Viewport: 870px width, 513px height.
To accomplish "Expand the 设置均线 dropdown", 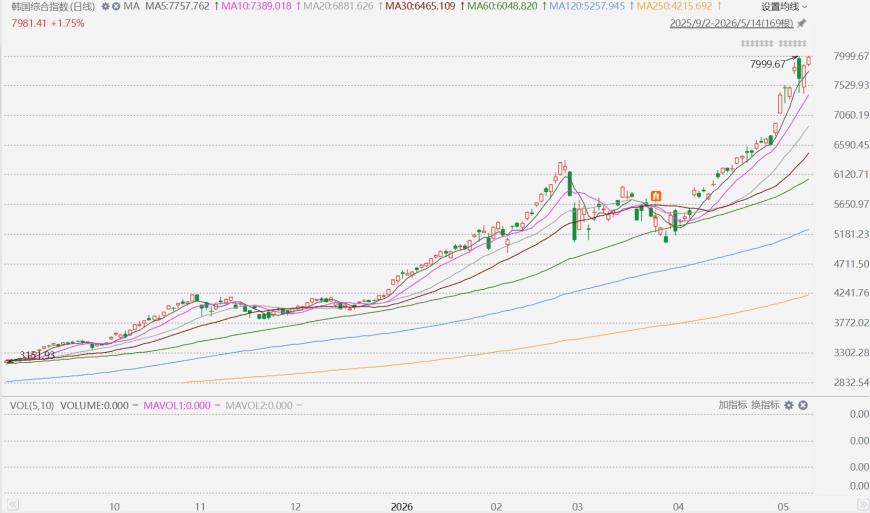I will (x=784, y=7).
